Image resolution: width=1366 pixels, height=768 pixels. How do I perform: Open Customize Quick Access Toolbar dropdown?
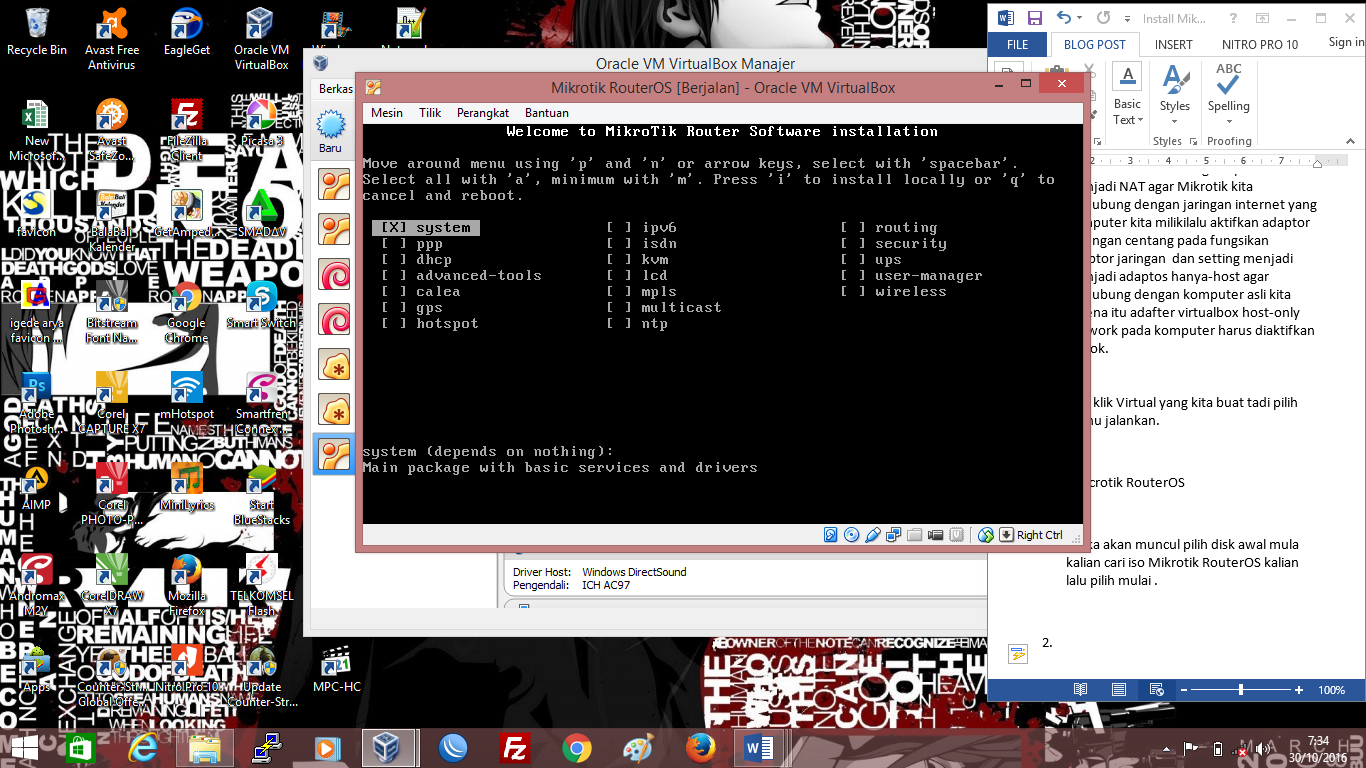click(1126, 18)
